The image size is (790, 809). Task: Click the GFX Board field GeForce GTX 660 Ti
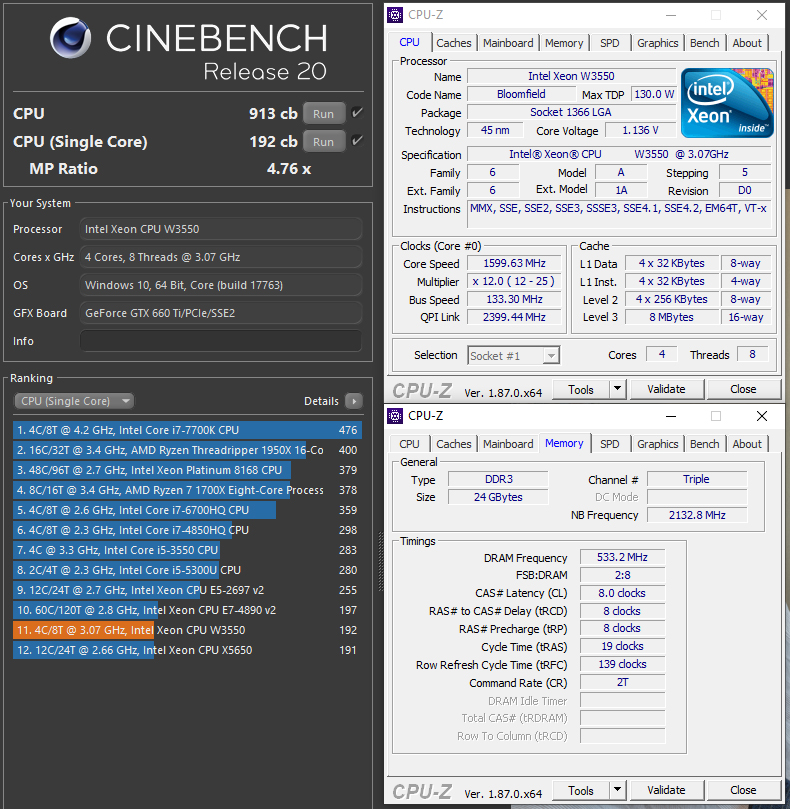pos(221,313)
